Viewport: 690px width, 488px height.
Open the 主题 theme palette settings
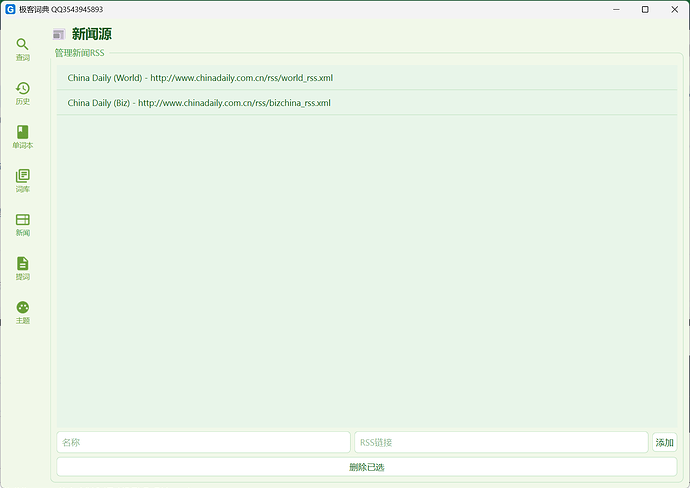point(23,312)
